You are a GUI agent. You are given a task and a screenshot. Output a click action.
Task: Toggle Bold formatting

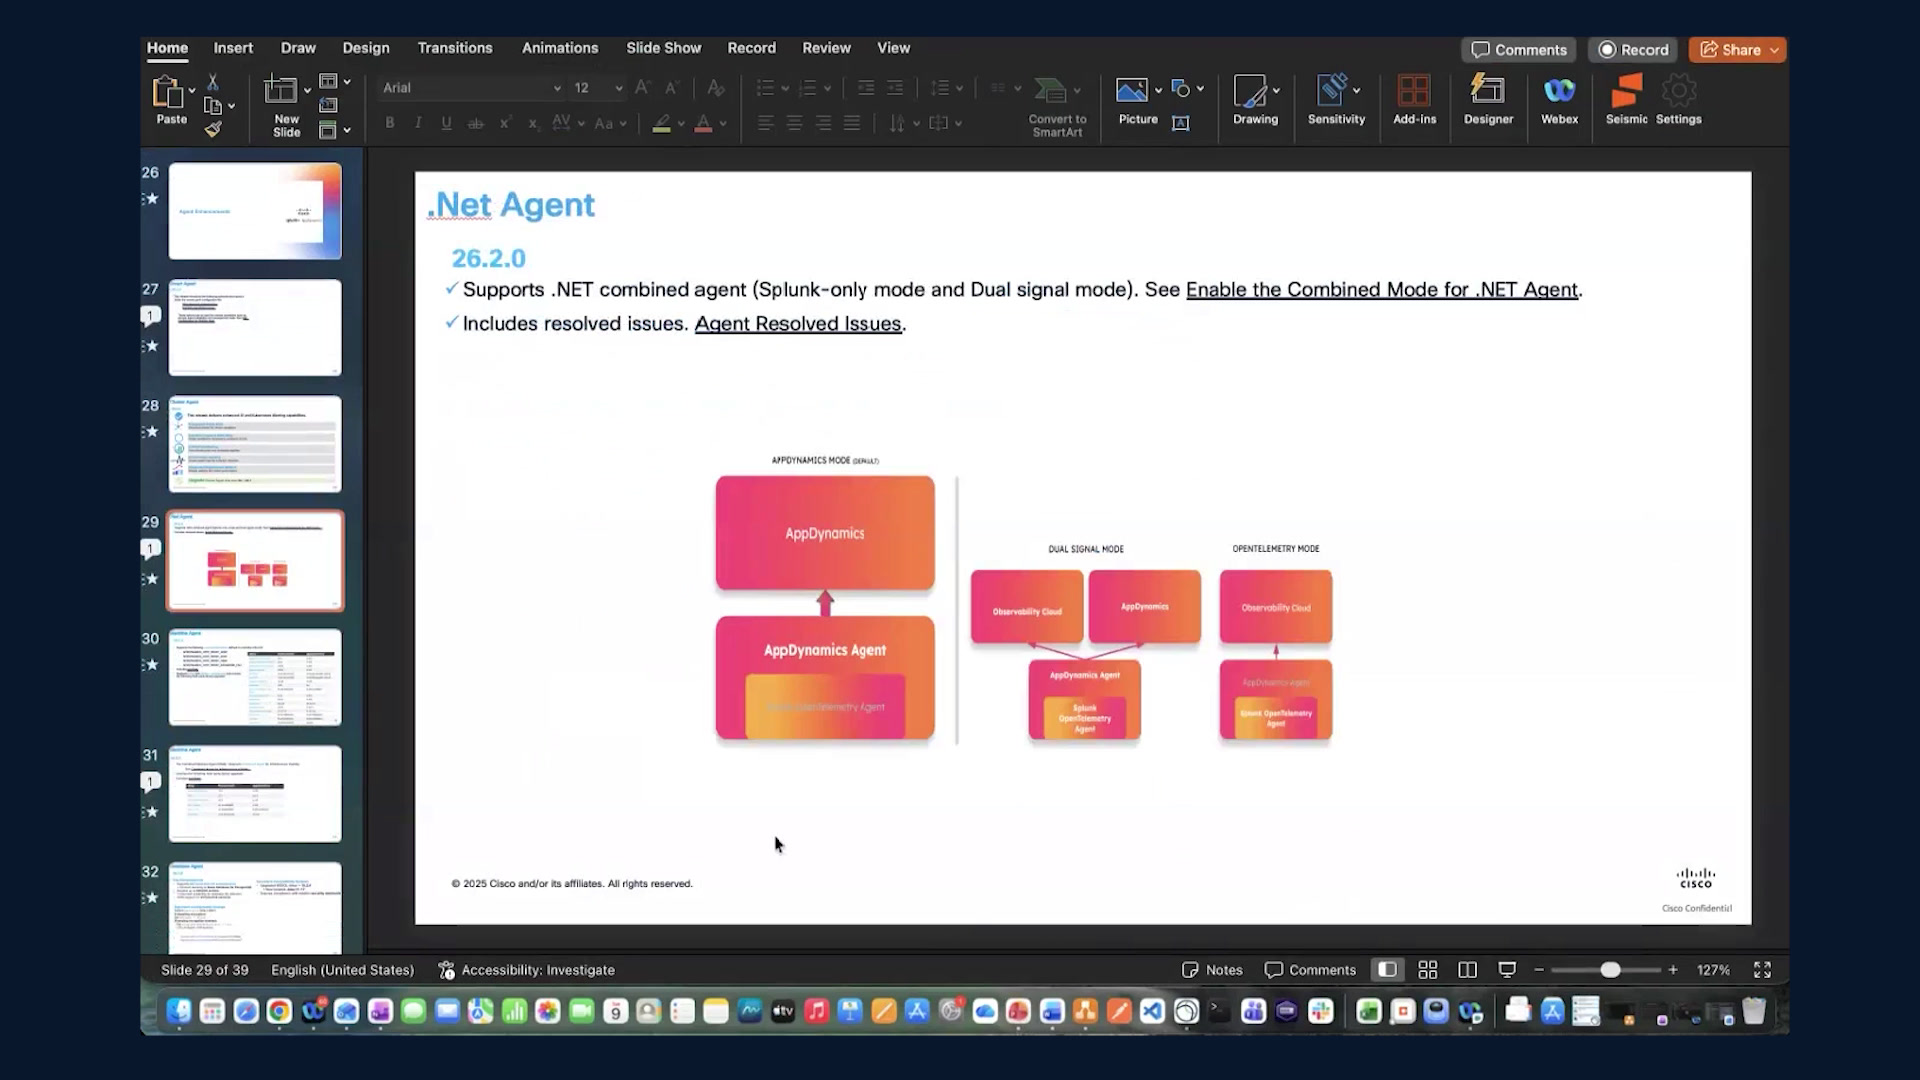[390, 123]
